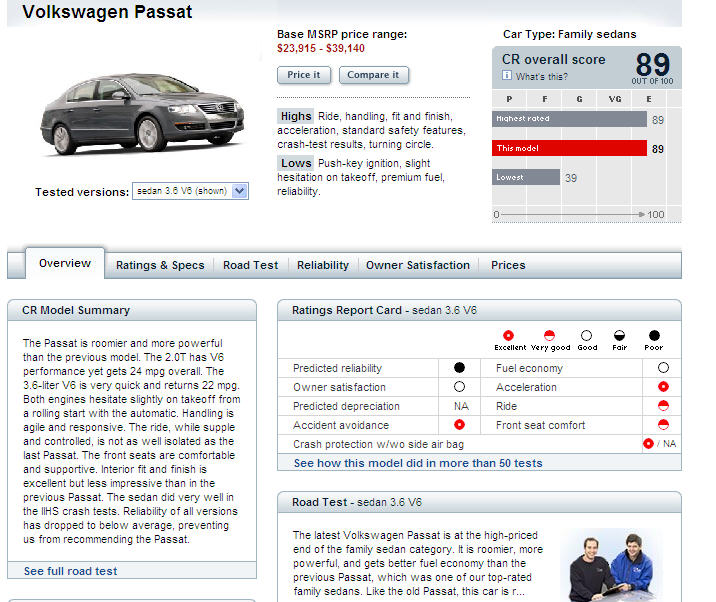This screenshot has width=716, height=602.
Task: Click the Poor legend icon
Action: tap(654, 335)
